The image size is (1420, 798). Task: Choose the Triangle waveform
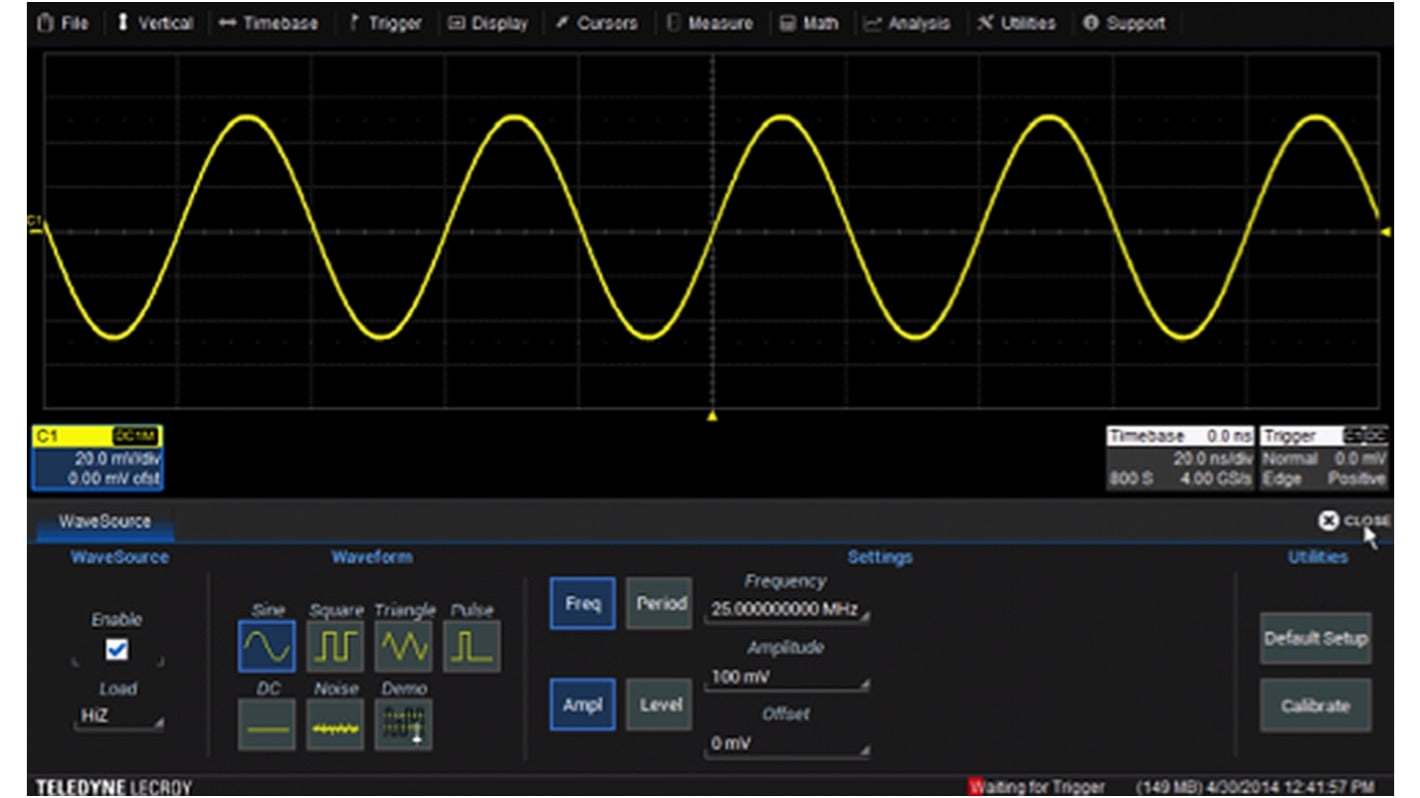click(x=403, y=646)
